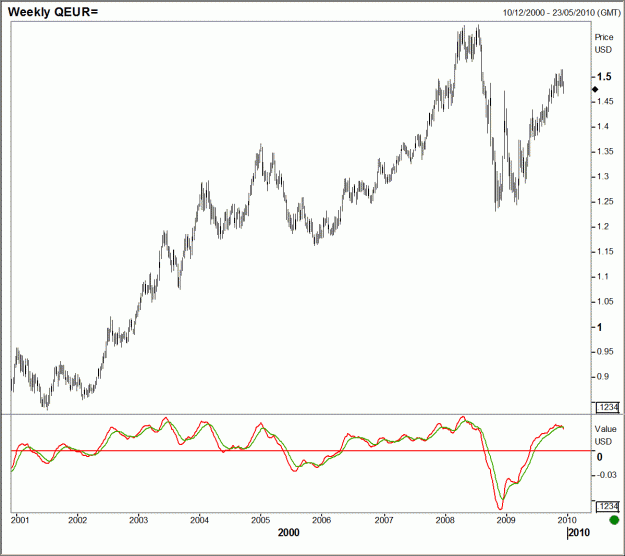
Task: Click the bold |2010 decade label
Action: [x=578, y=533]
